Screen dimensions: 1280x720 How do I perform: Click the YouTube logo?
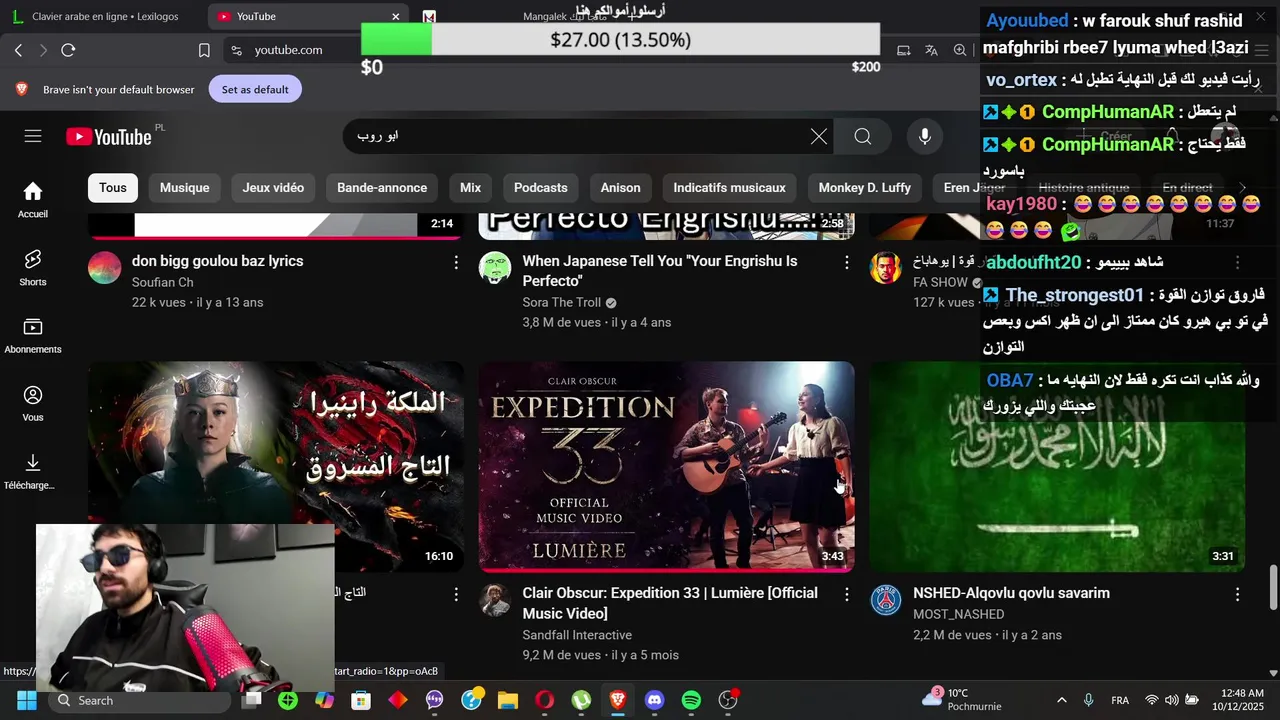[x=108, y=137]
